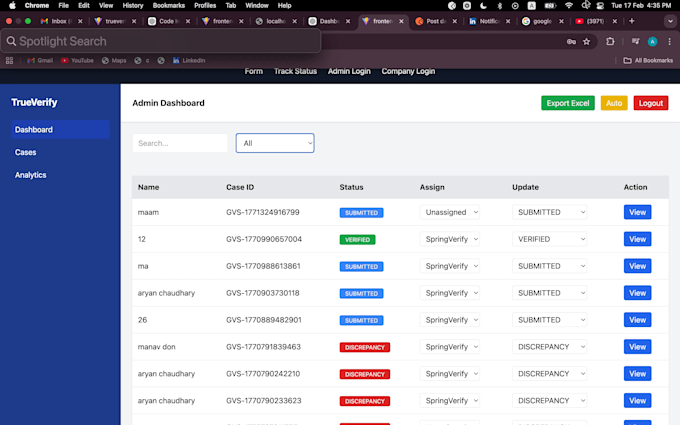Close the Inbox Gmail tab
The image size is (680, 425).
tap(80, 21)
